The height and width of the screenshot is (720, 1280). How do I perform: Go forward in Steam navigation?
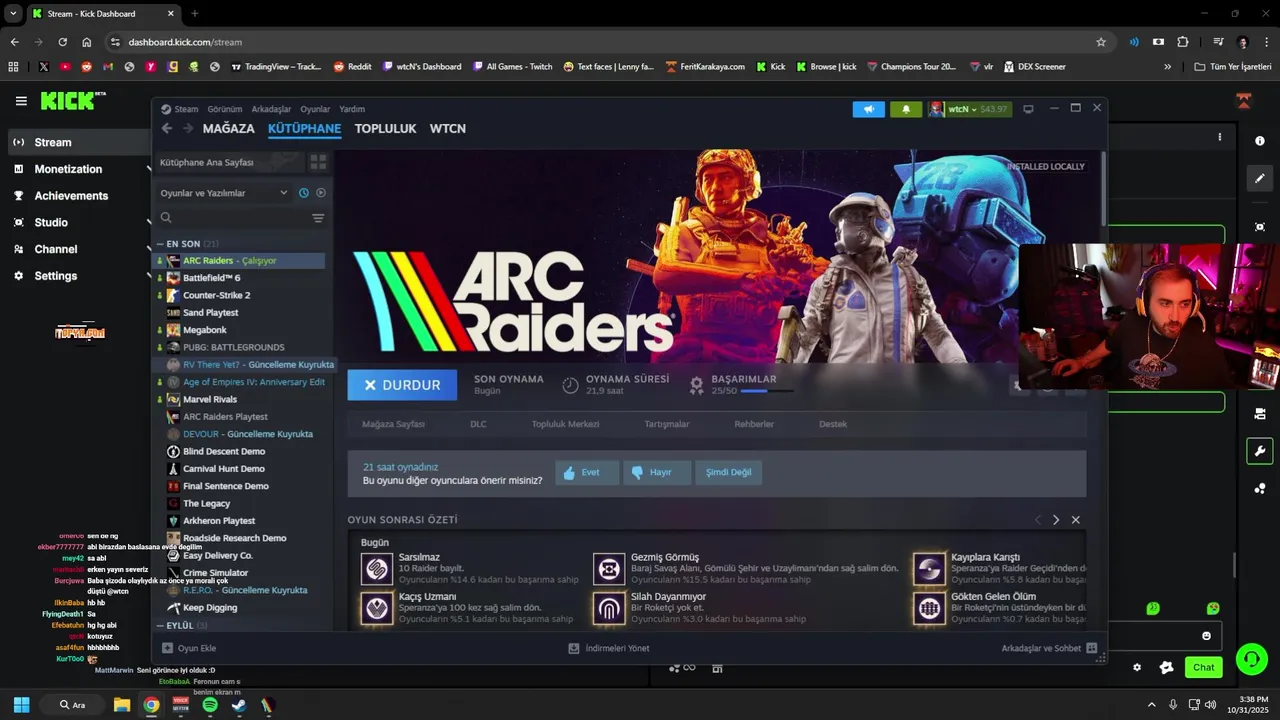tap(187, 128)
